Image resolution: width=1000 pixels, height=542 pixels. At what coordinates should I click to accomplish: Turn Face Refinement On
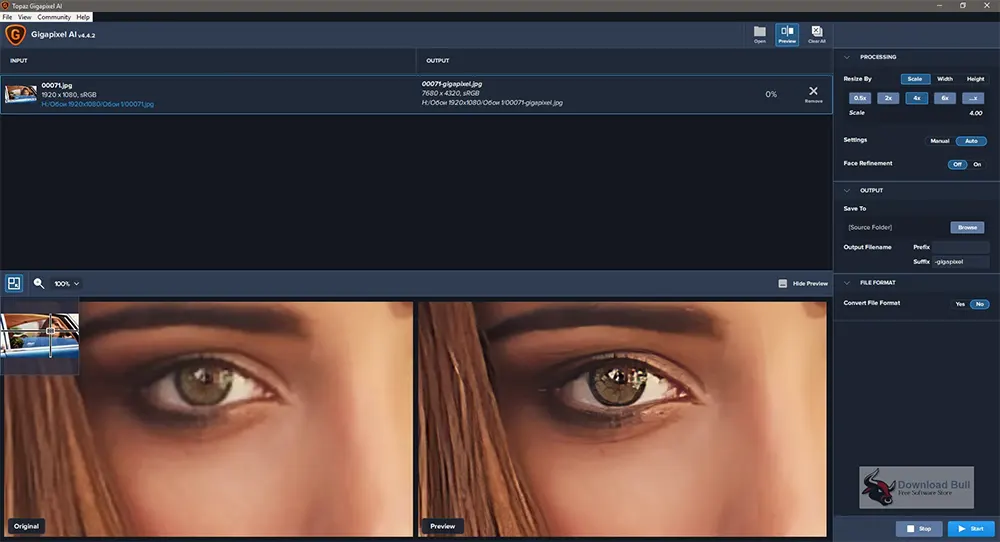(x=977, y=165)
